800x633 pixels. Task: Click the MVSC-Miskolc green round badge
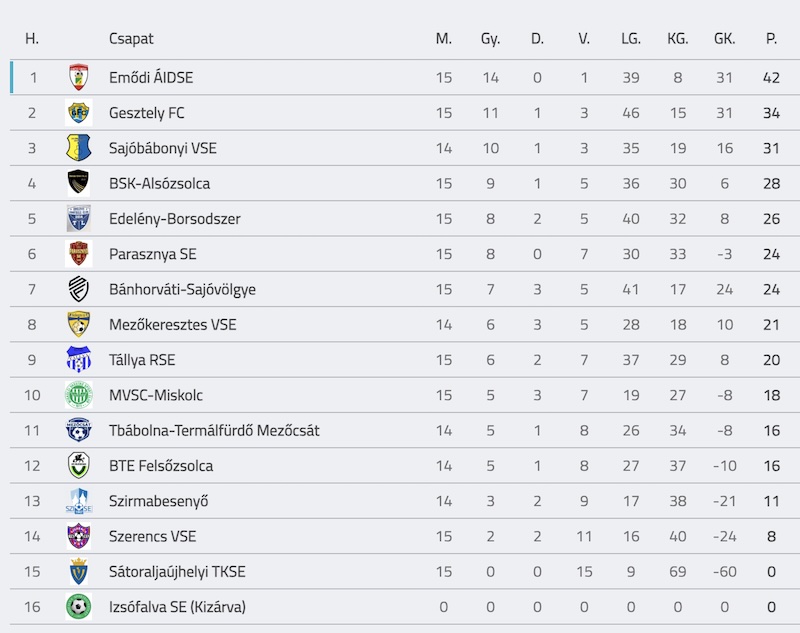pyautogui.click(x=78, y=395)
